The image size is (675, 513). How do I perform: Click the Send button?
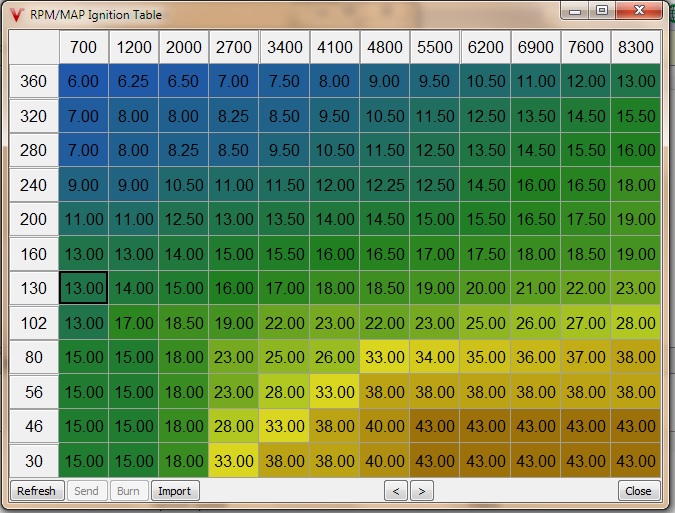(86, 491)
